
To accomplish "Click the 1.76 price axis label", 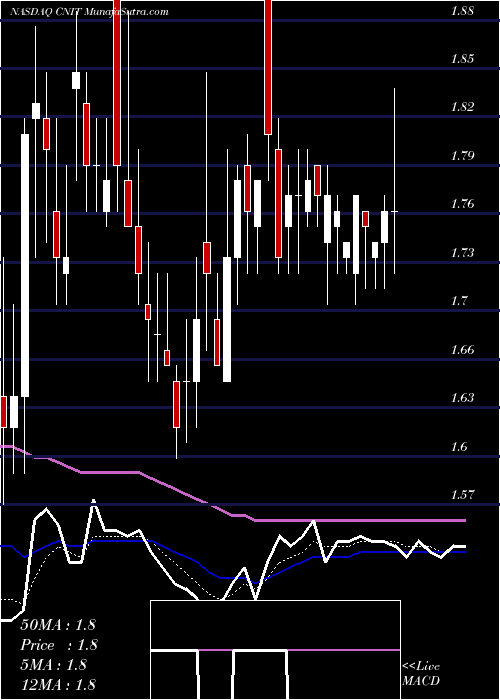I will pyautogui.click(x=462, y=204).
